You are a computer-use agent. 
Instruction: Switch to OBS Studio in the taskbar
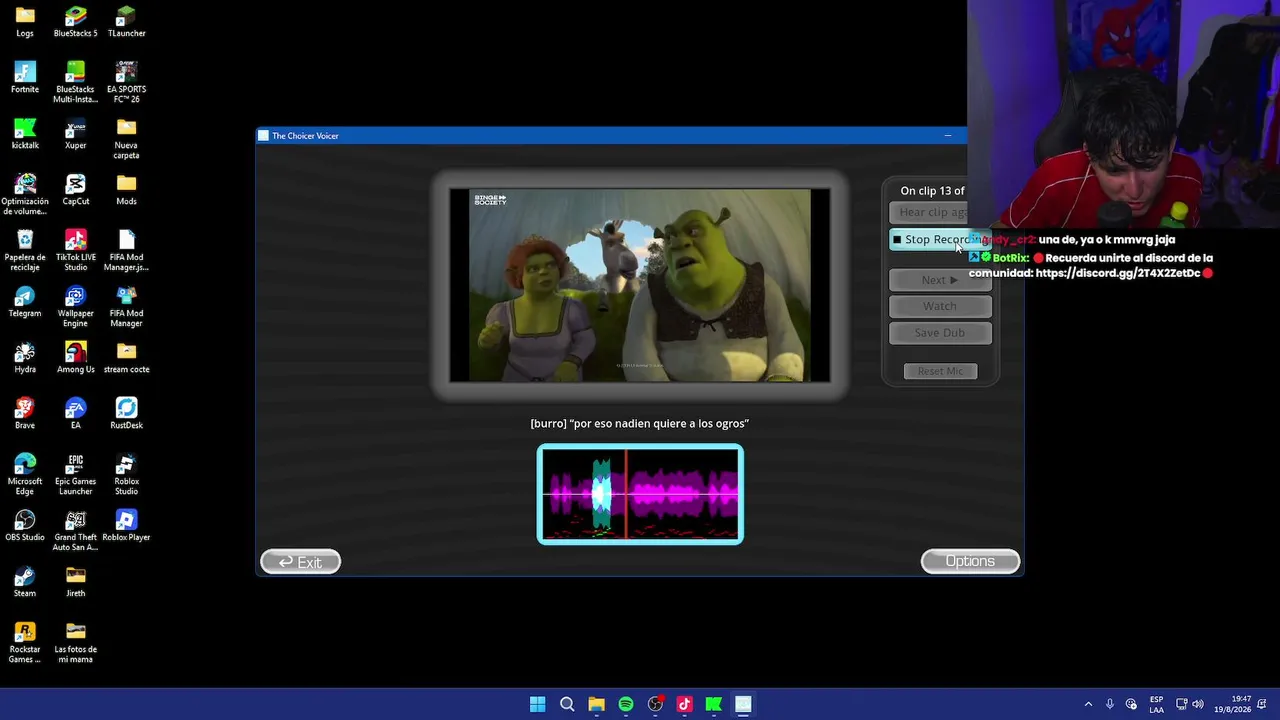point(655,704)
